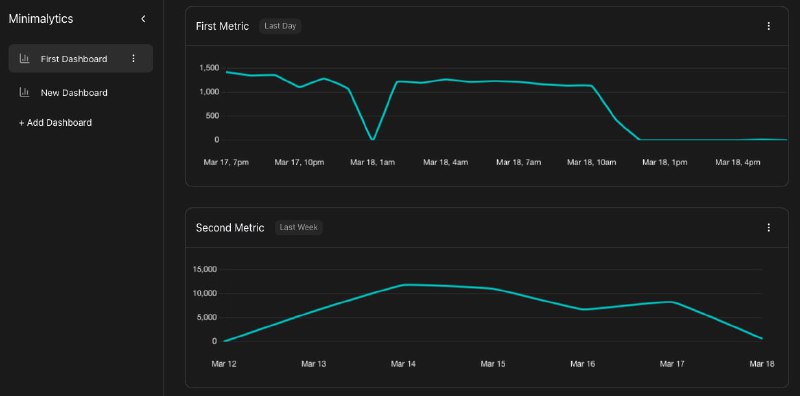
Task: Click the Second Metric peak at Mar 14
Action: pos(404,285)
